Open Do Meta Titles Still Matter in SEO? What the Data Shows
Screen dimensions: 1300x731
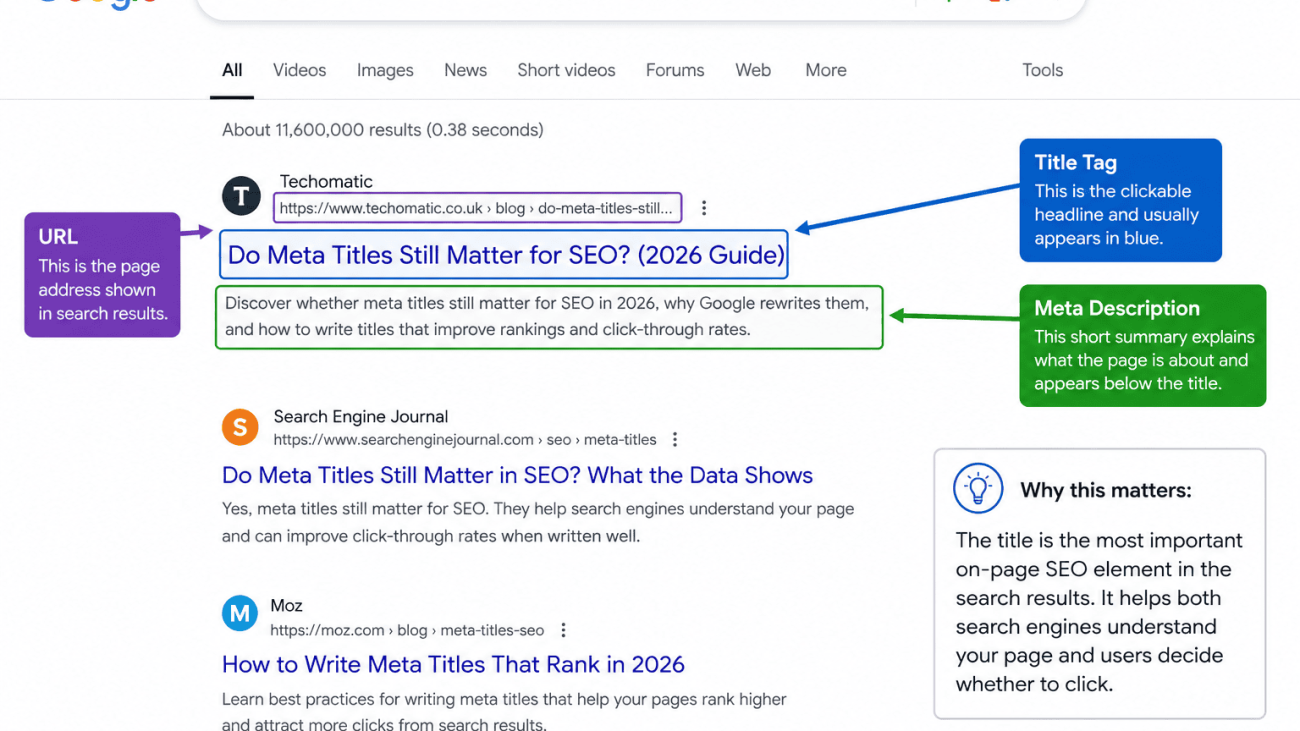coord(517,475)
